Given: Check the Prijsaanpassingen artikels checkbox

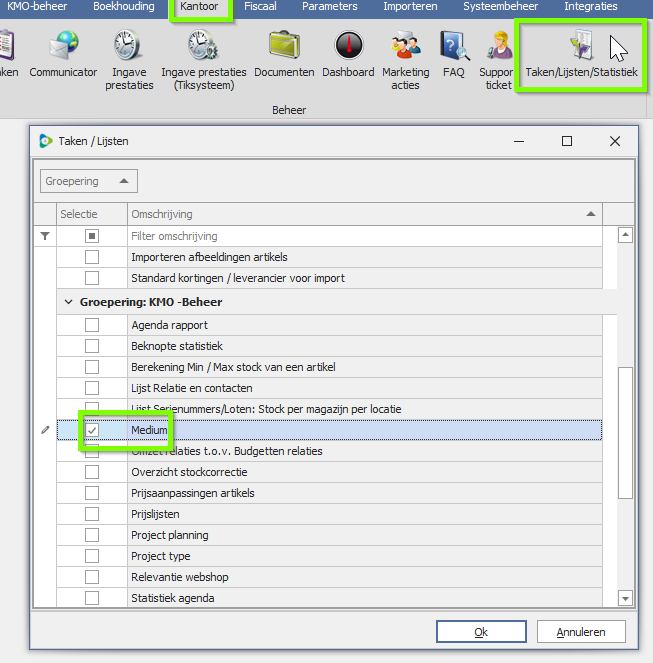Looking at the screenshot, I should tap(92, 493).
